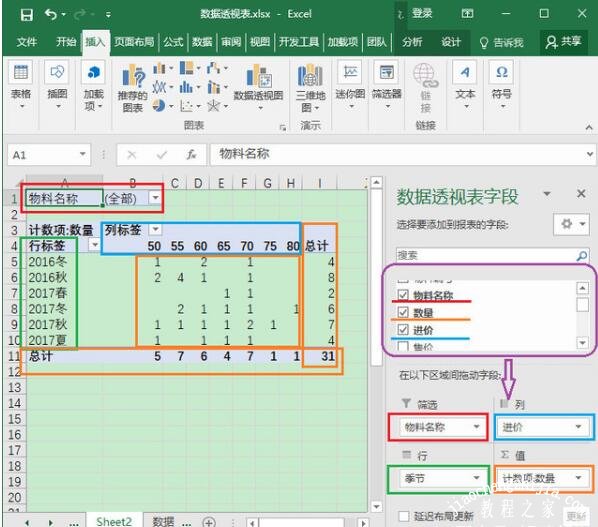
Task: Insert a pie chart from the icon
Action: click(159, 106)
